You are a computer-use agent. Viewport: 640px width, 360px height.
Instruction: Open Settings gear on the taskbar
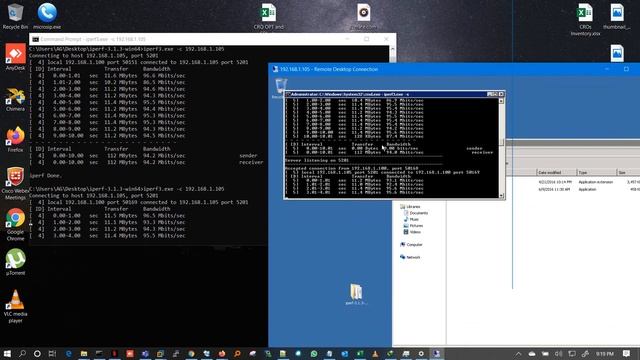pos(421,353)
